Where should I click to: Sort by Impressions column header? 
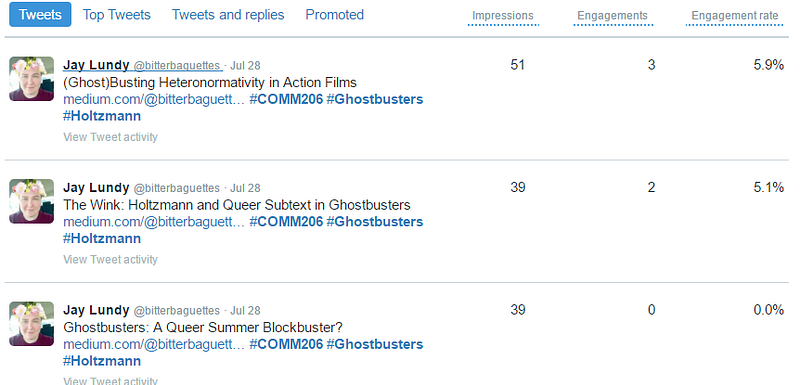pyautogui.click(x=503, y=16)
